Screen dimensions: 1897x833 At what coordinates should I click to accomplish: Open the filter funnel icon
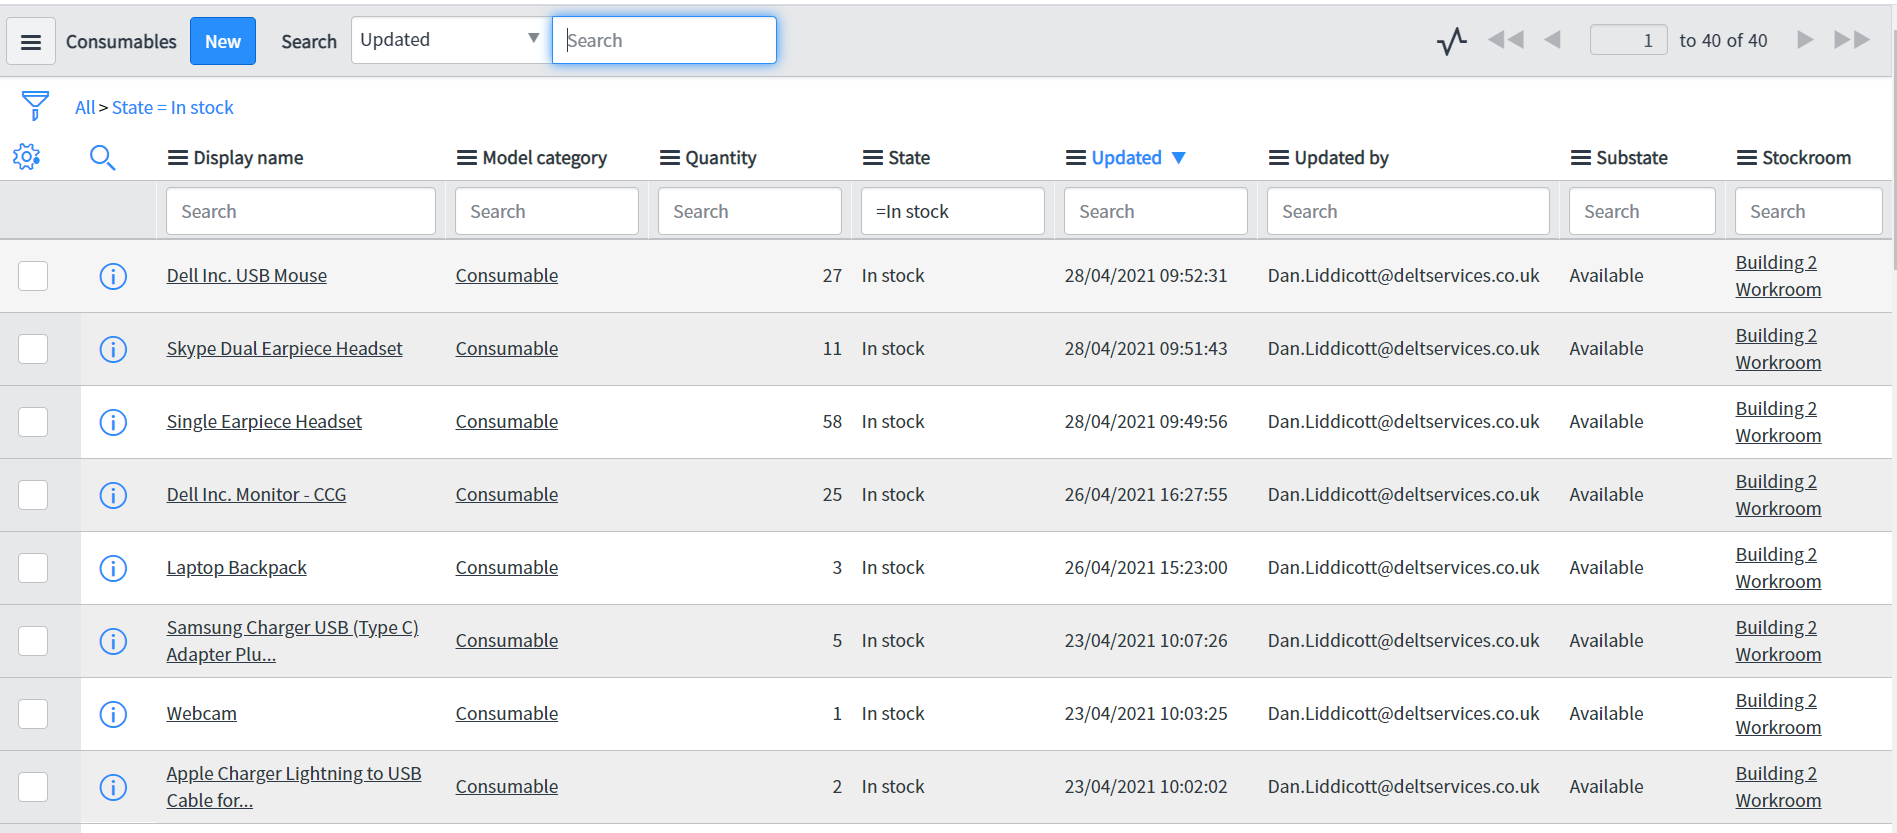(35, 106)
